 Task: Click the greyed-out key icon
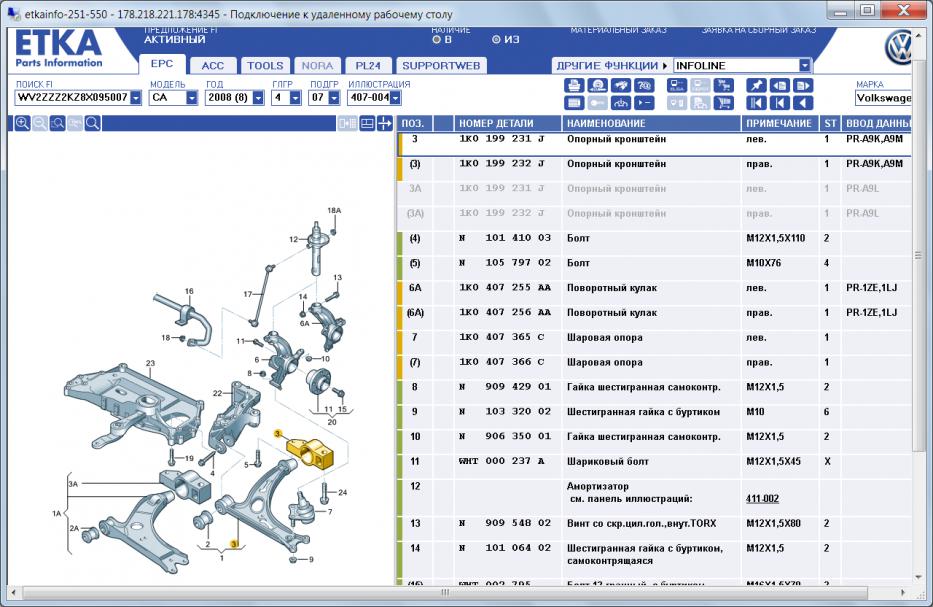(x=597, y=103)
